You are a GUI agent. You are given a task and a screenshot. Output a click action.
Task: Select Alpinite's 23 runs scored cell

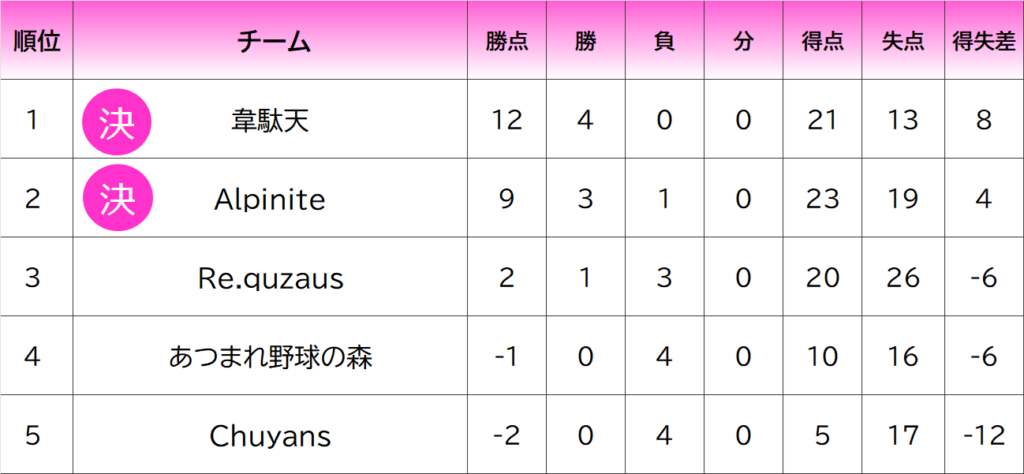pyautogui.click(x=822, y=200)
